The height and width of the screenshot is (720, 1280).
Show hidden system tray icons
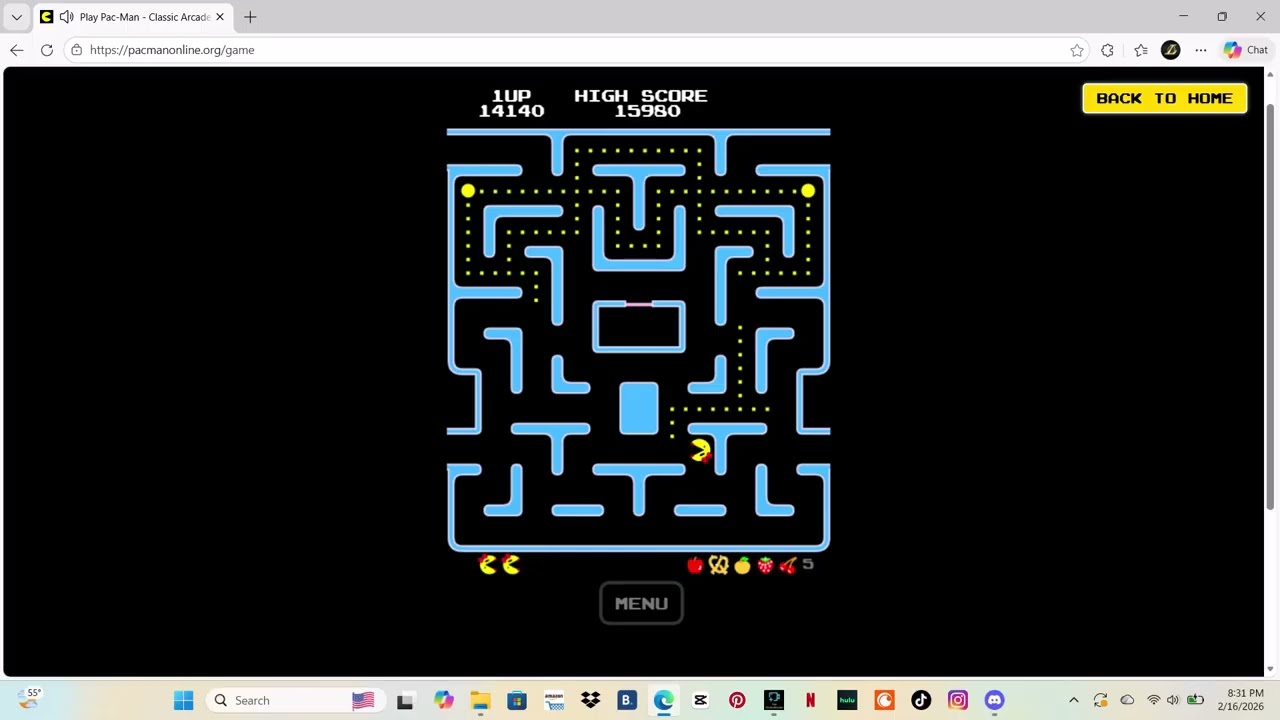click(x=1074, y=700)
